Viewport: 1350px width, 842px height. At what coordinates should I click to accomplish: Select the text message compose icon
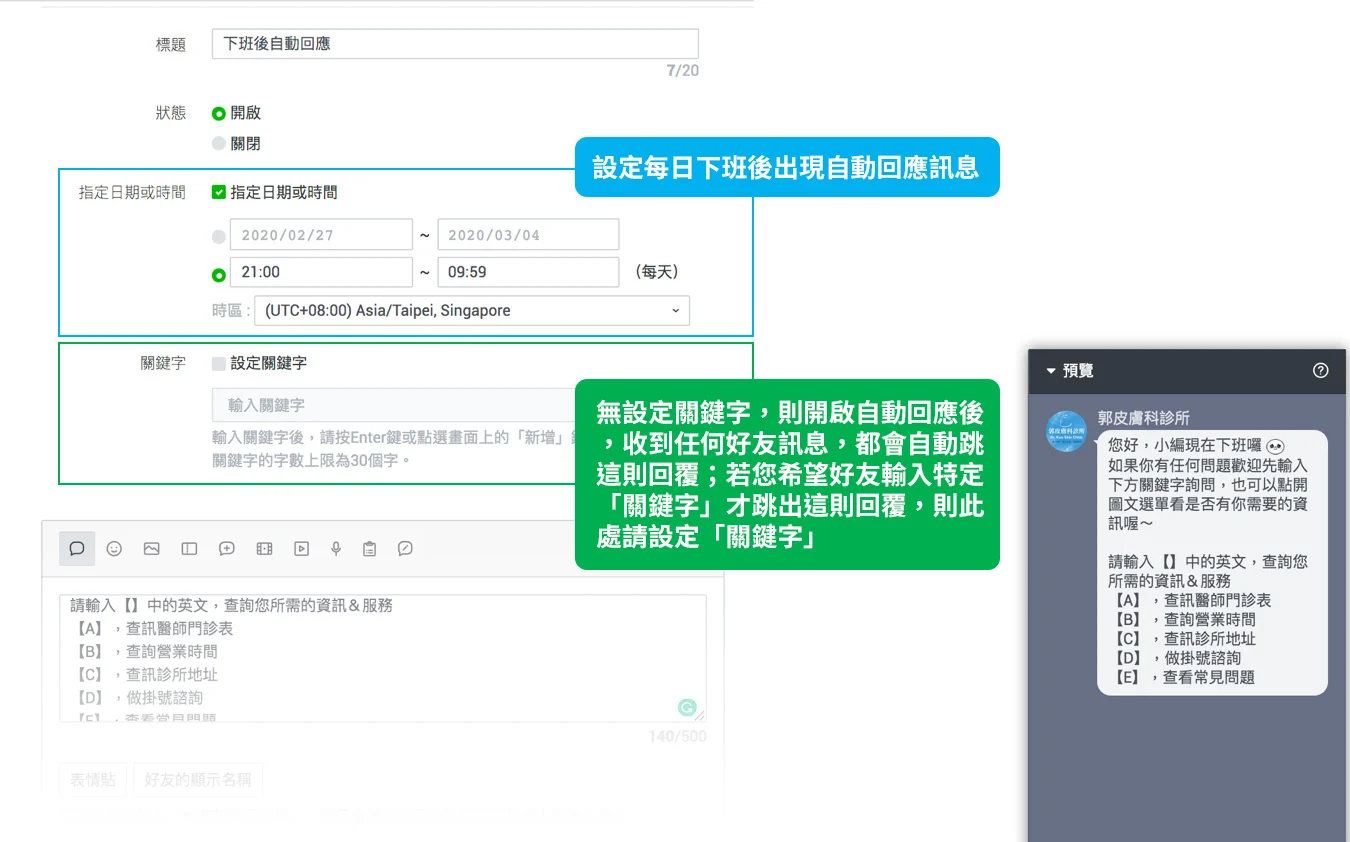[x=76, y=548]
